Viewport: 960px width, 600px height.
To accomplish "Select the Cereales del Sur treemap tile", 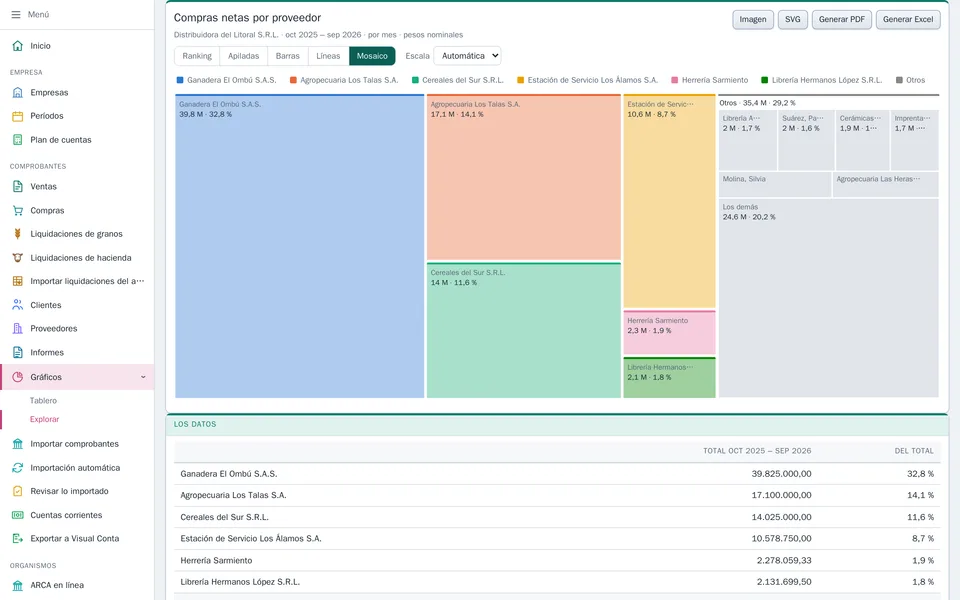I will coord(523,331).
